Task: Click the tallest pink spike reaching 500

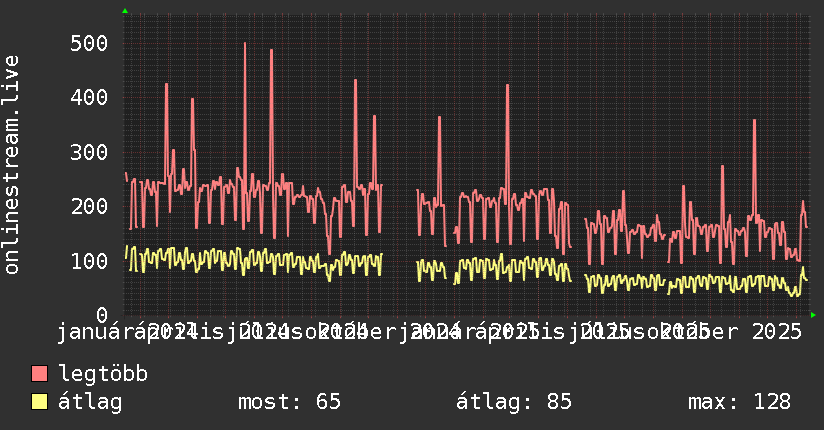Action: [245, 47]
